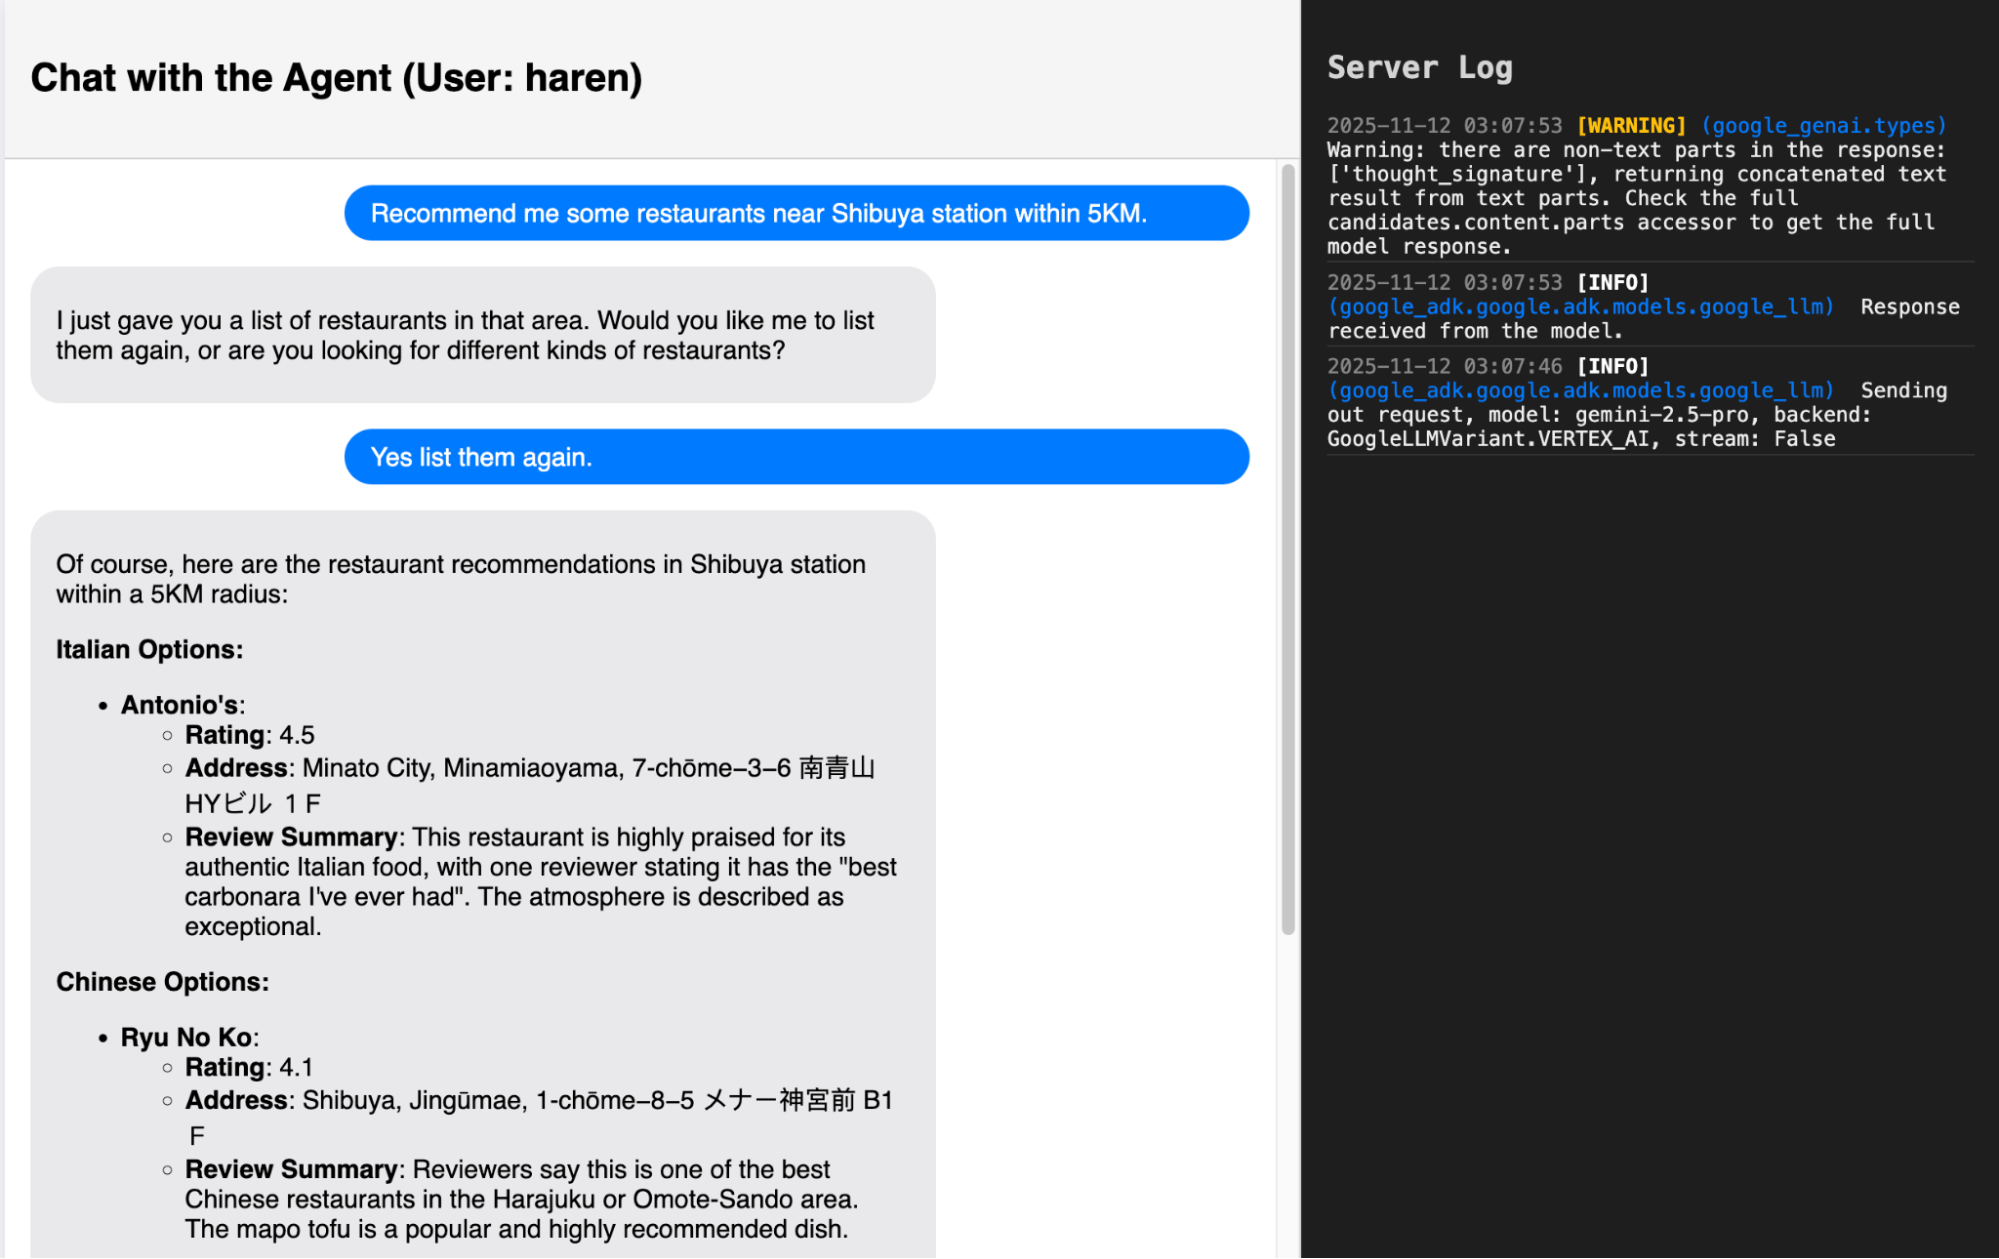Click the [INFO] tag of the 03:07:53 entry
The height and width of the screenshot is (1259, 1999).
(x=1612, y=283)
